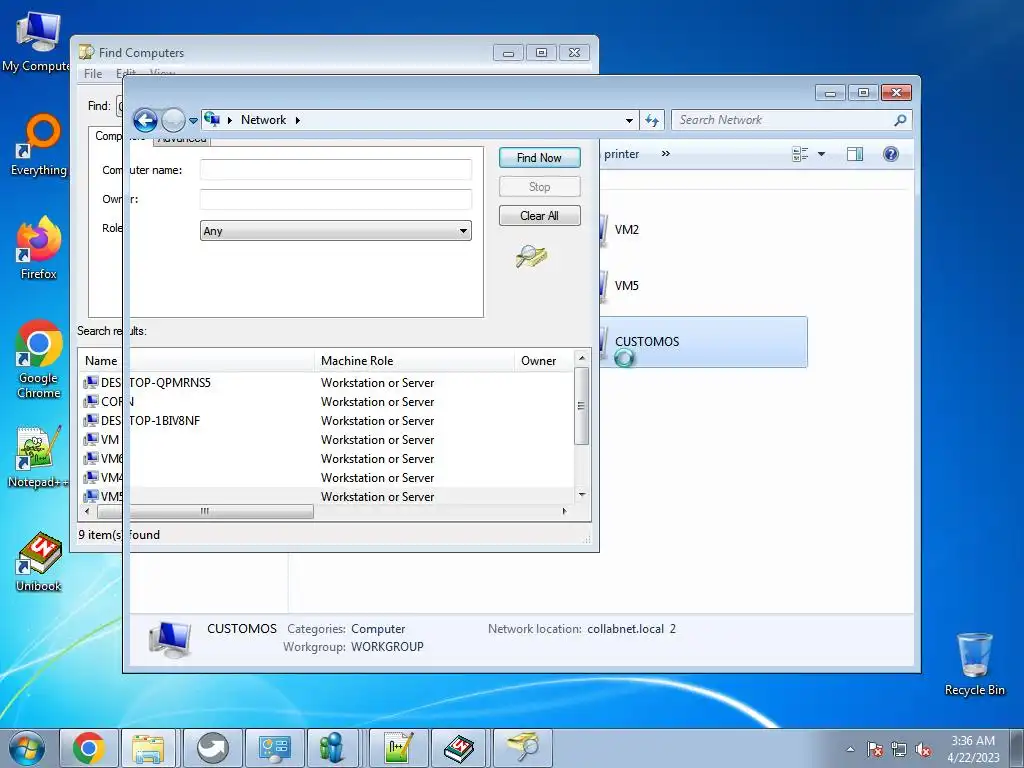Switch to Notepad++ in the taskbar
Image resolution: width=1024 pixels, height=768 pixels.
[x=398, y=748]
